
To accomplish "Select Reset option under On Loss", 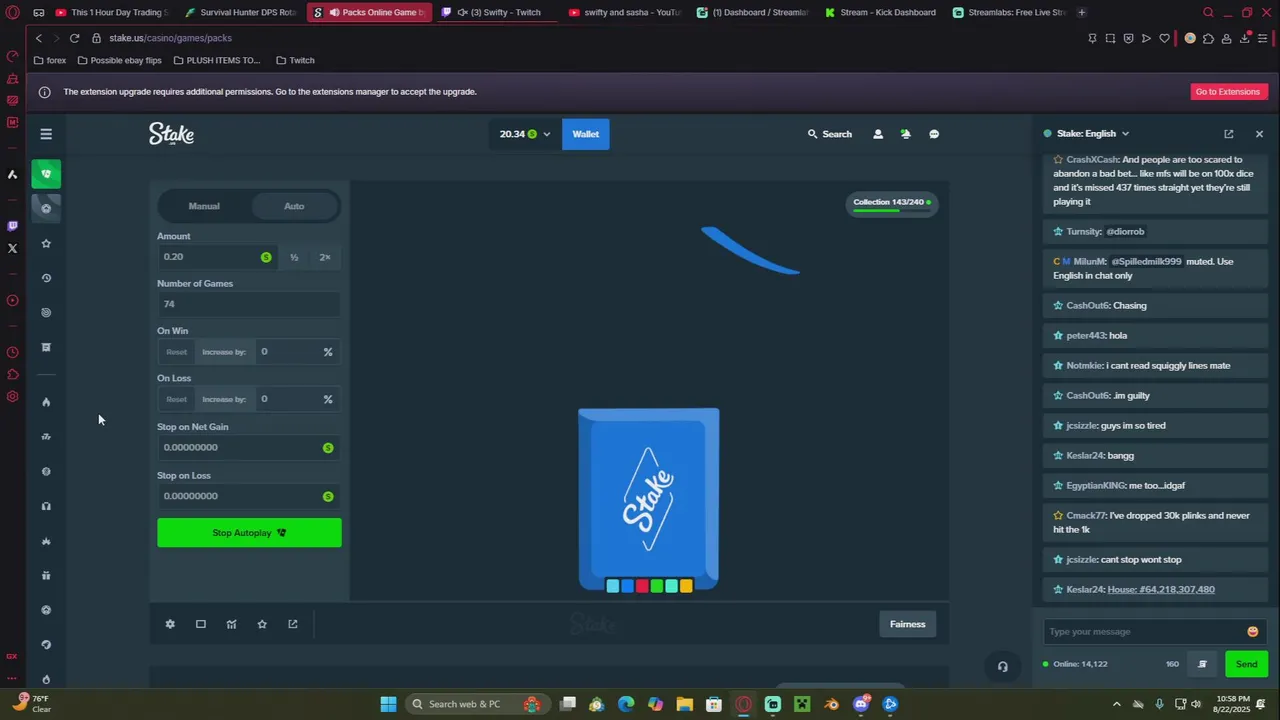I will point(177,399).
